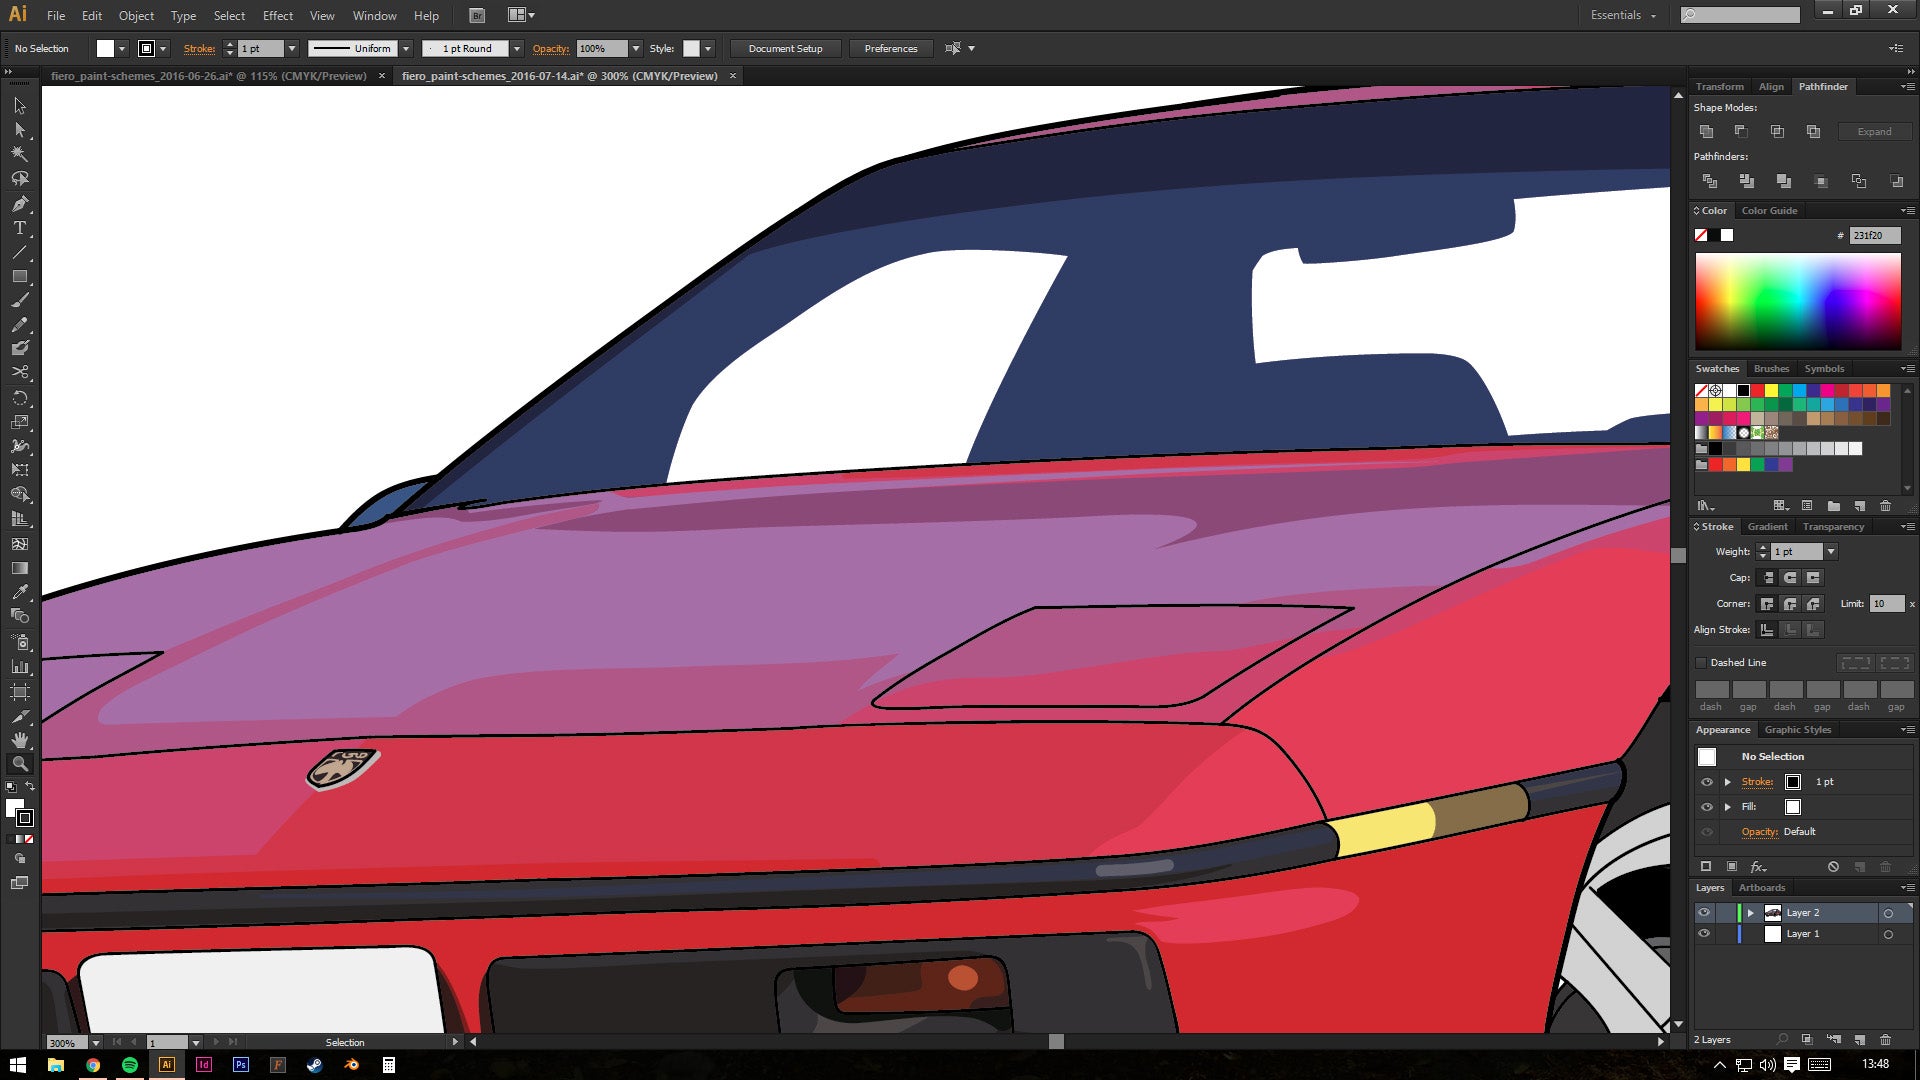Select the Paintbrush tool

pyautogui.click(x=20, y=300)
